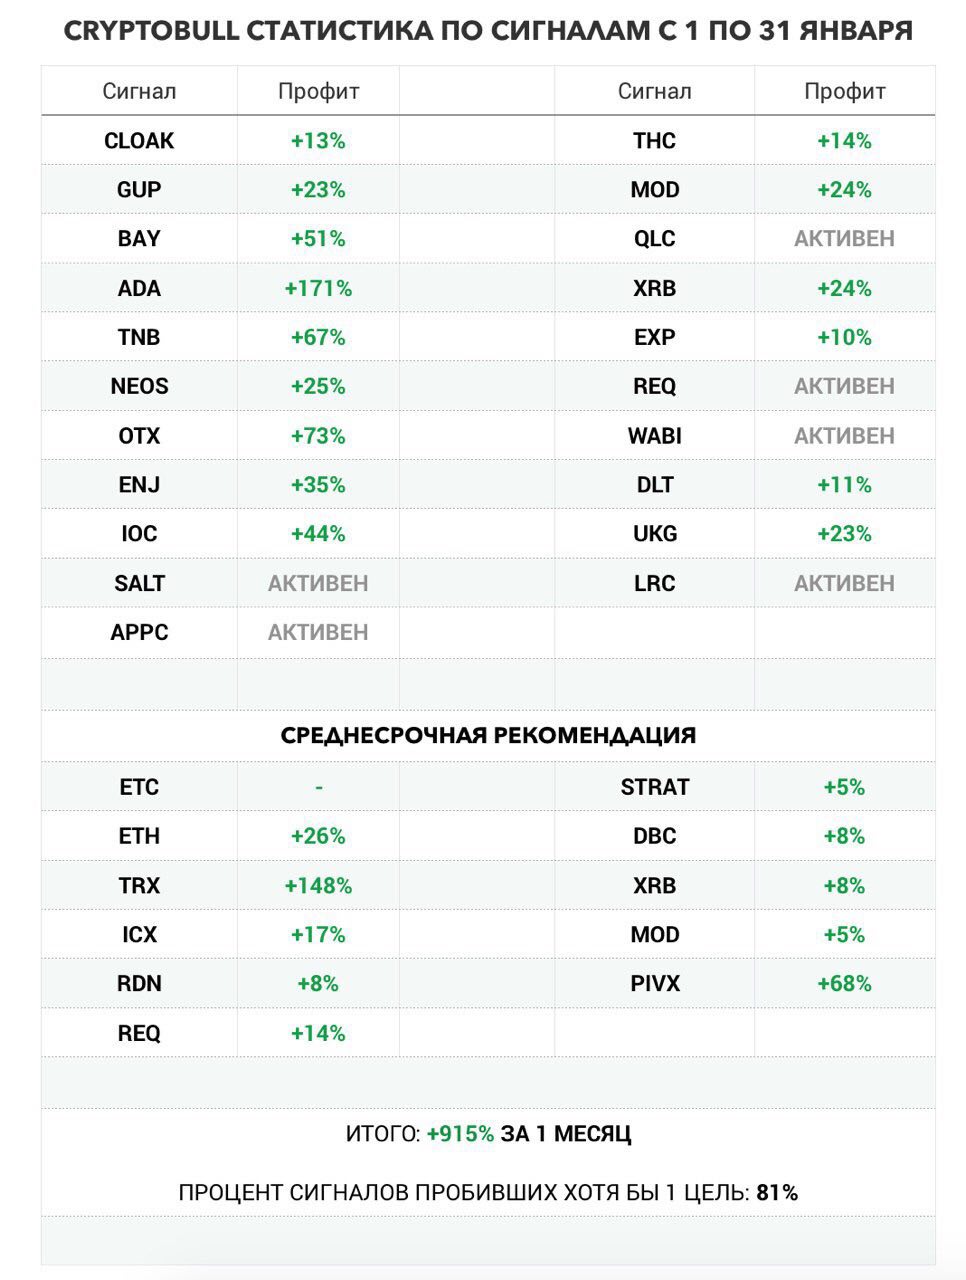The height and width of the screenshot is (1280, 966).
Task: Select the TRX ticker in recommendations
Action: tap(139, 885)
